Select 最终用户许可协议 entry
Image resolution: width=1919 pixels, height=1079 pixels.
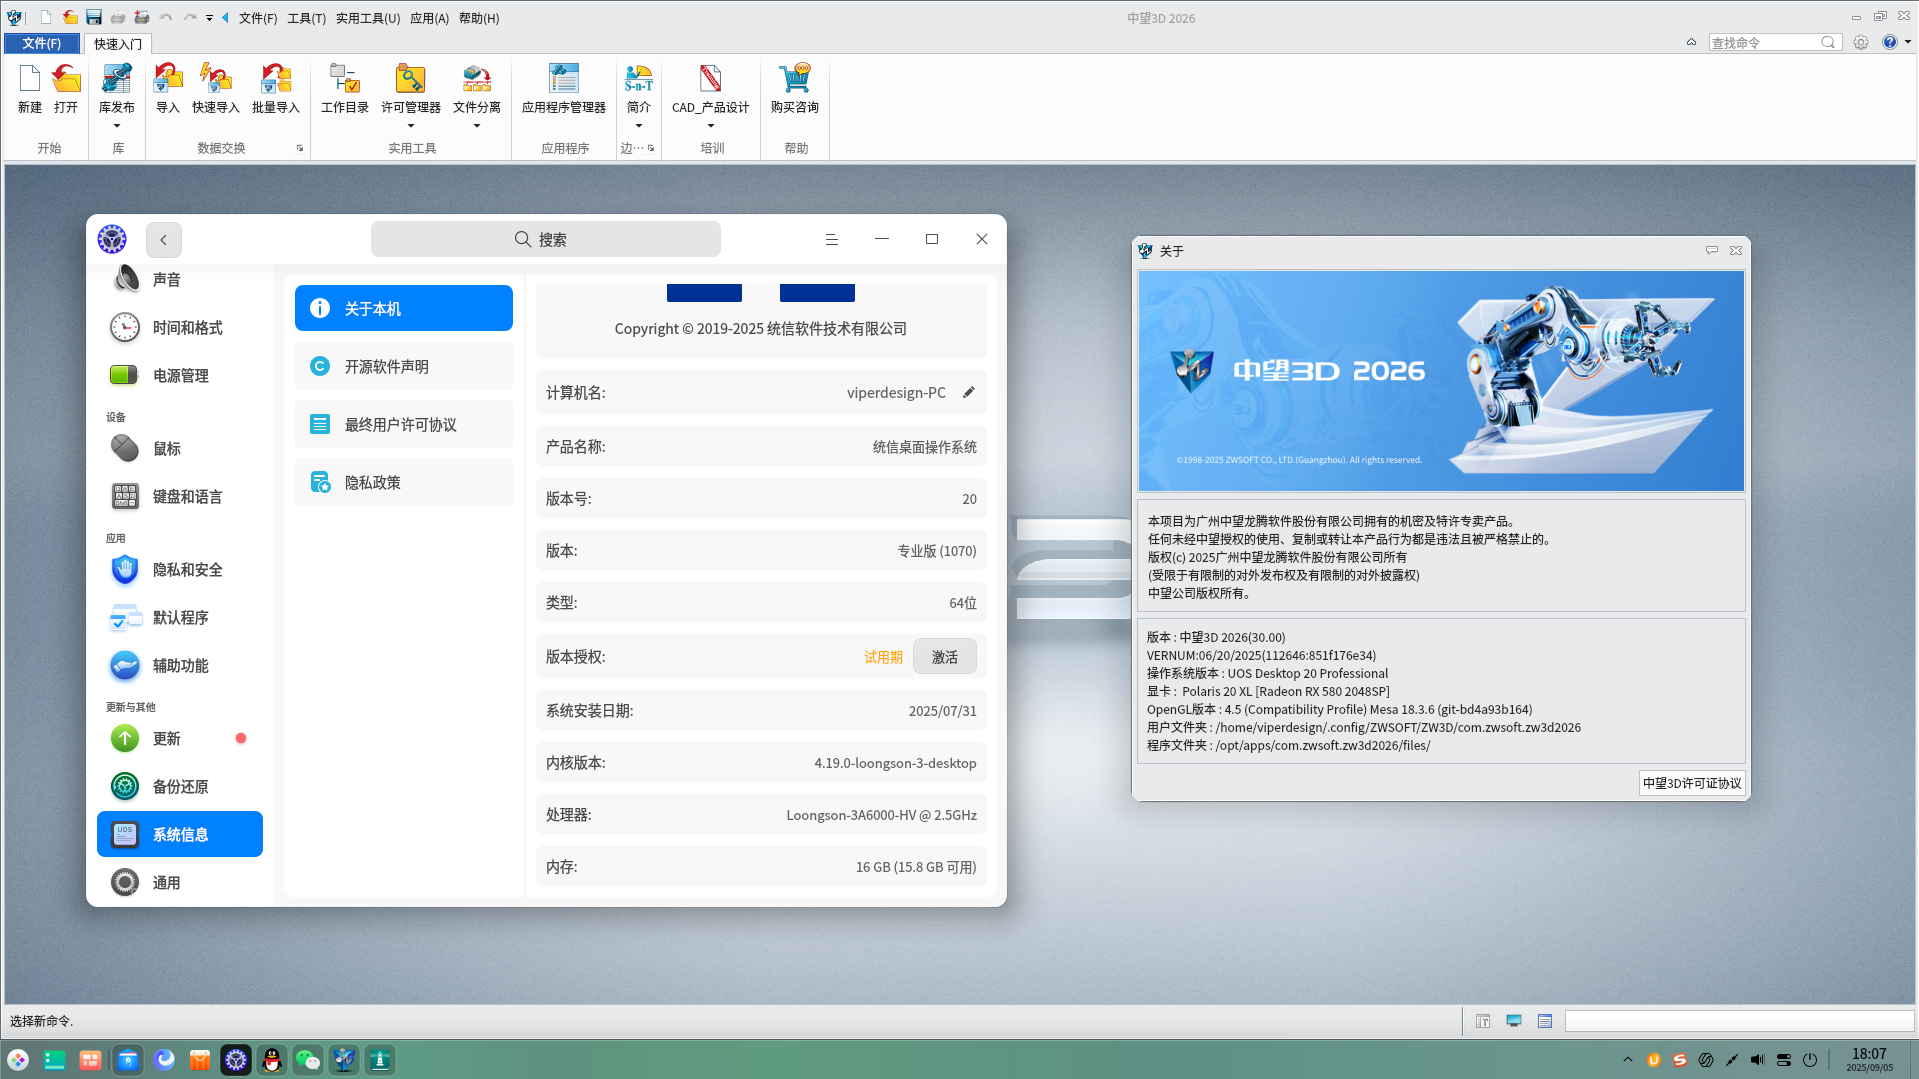tap(404, 425)
